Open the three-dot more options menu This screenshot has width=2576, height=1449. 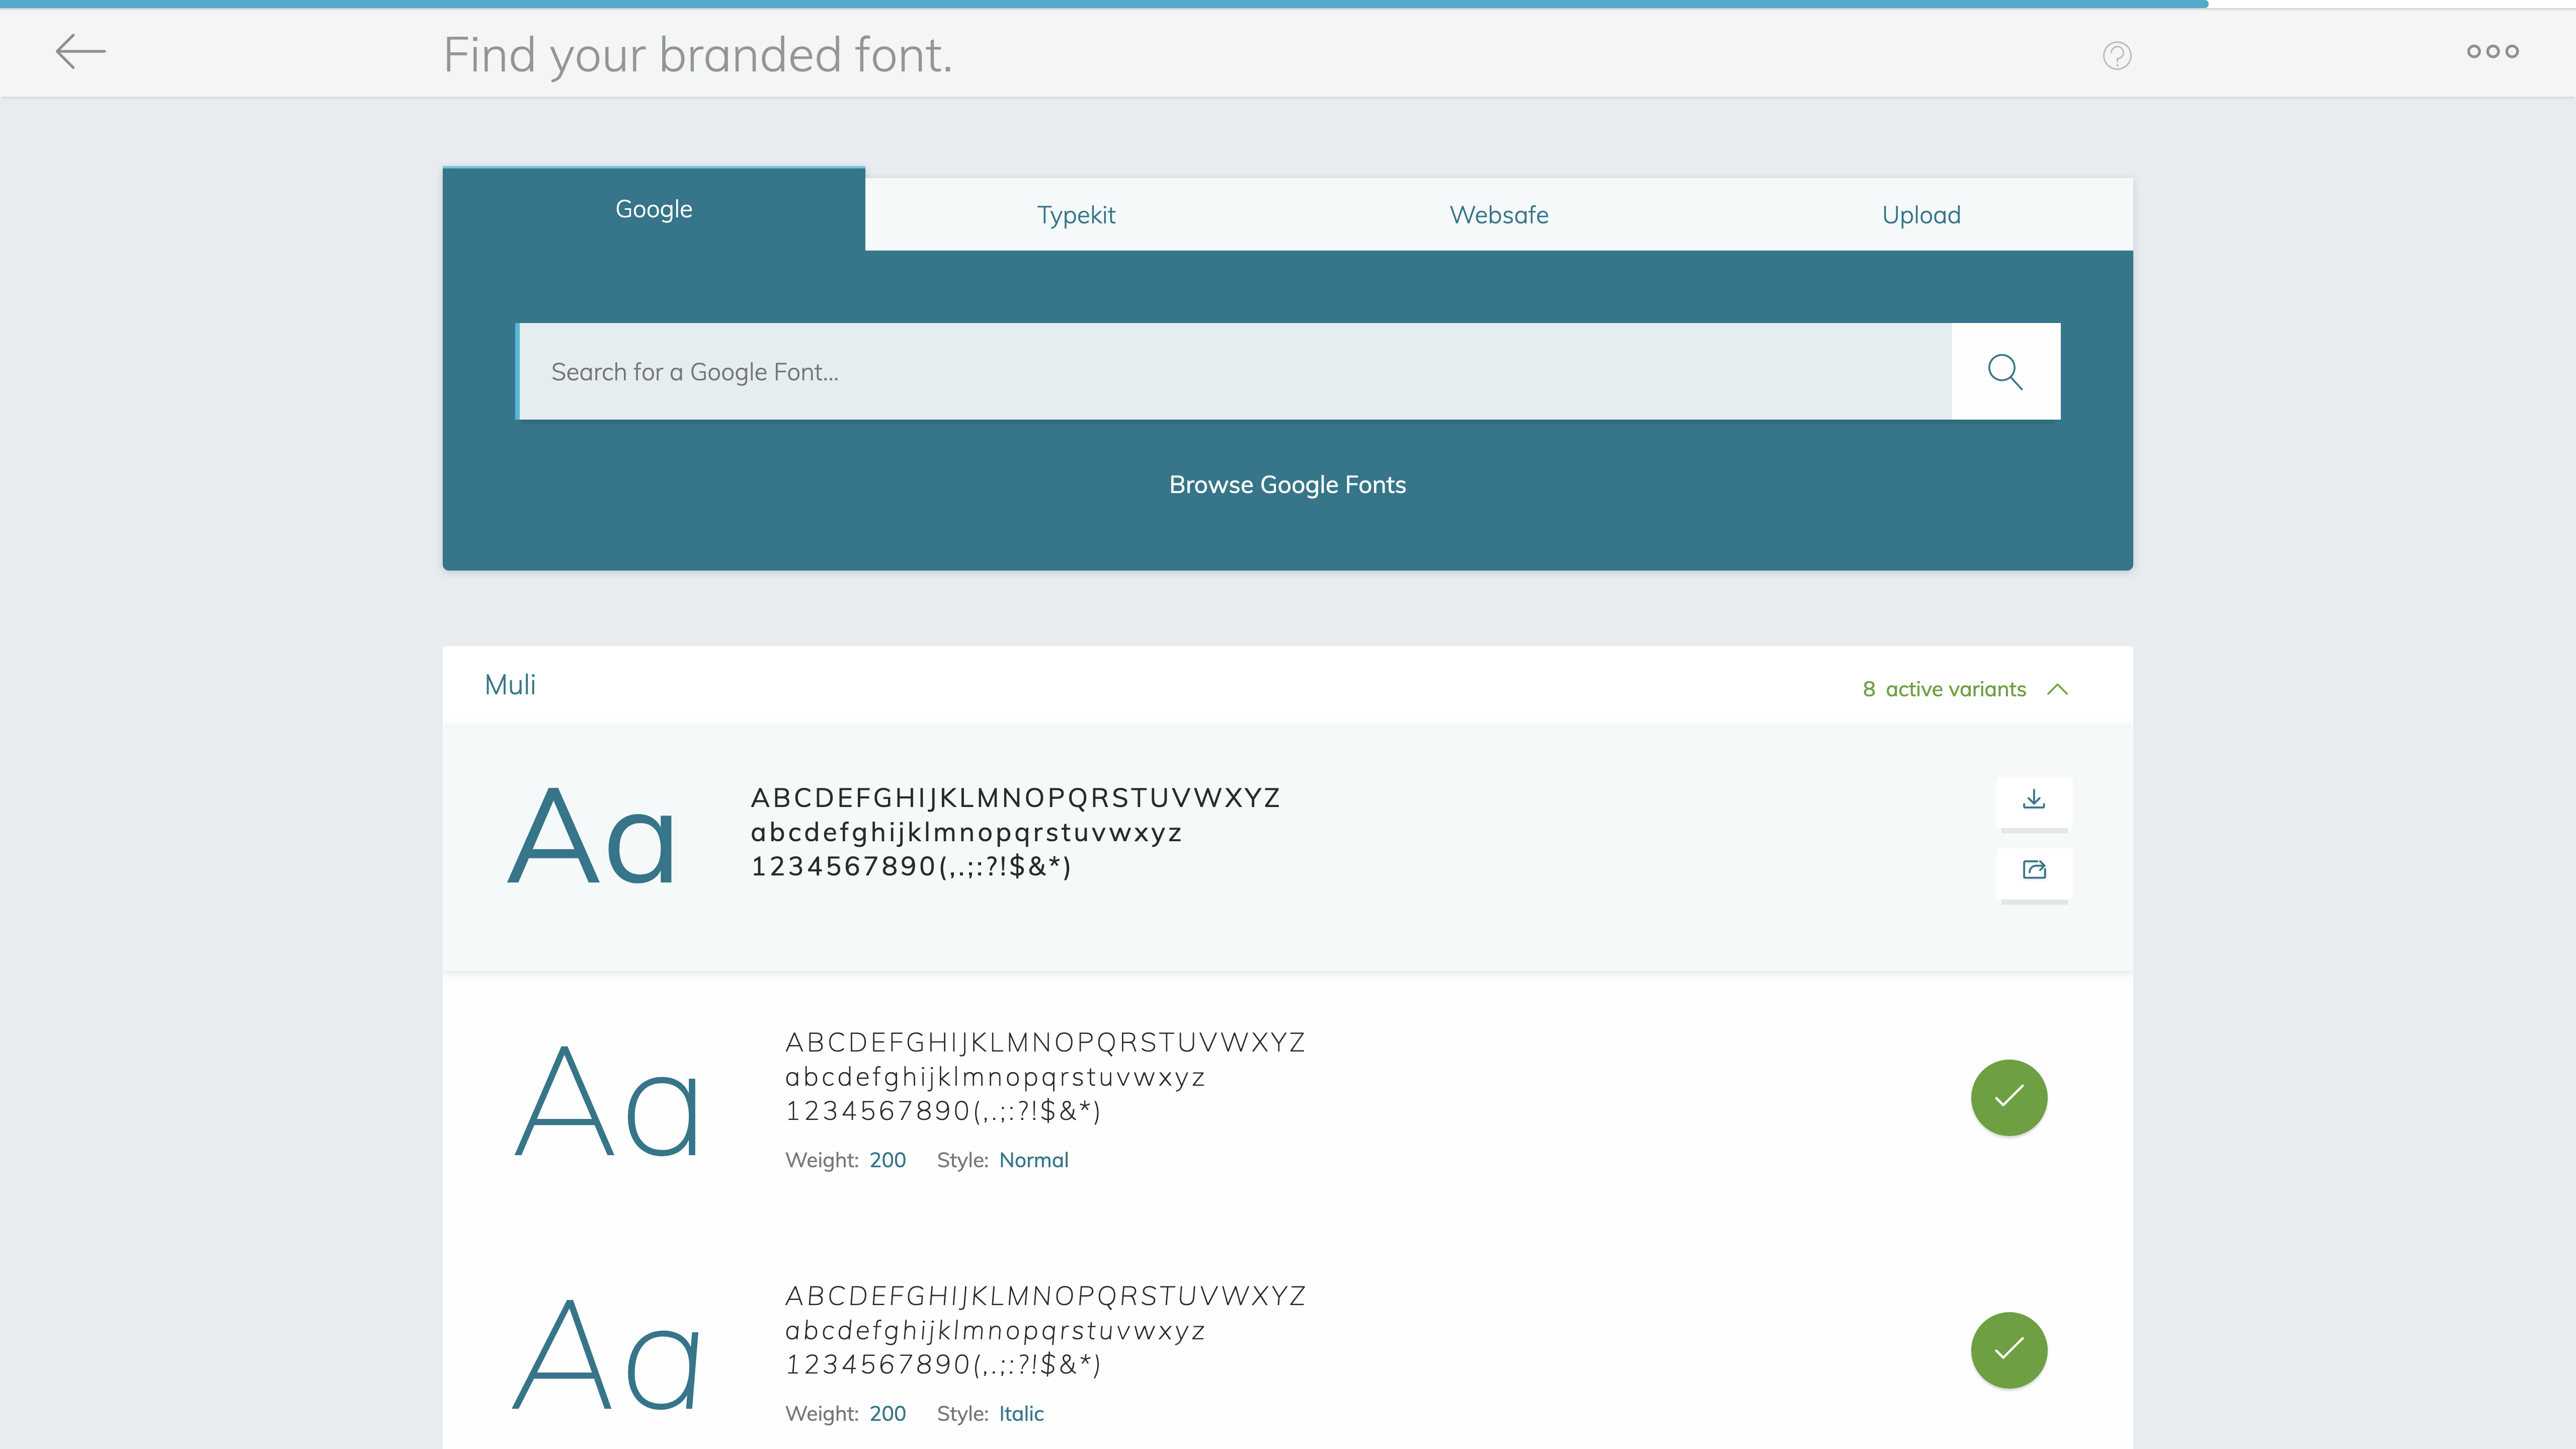(x=2492, y=52)
